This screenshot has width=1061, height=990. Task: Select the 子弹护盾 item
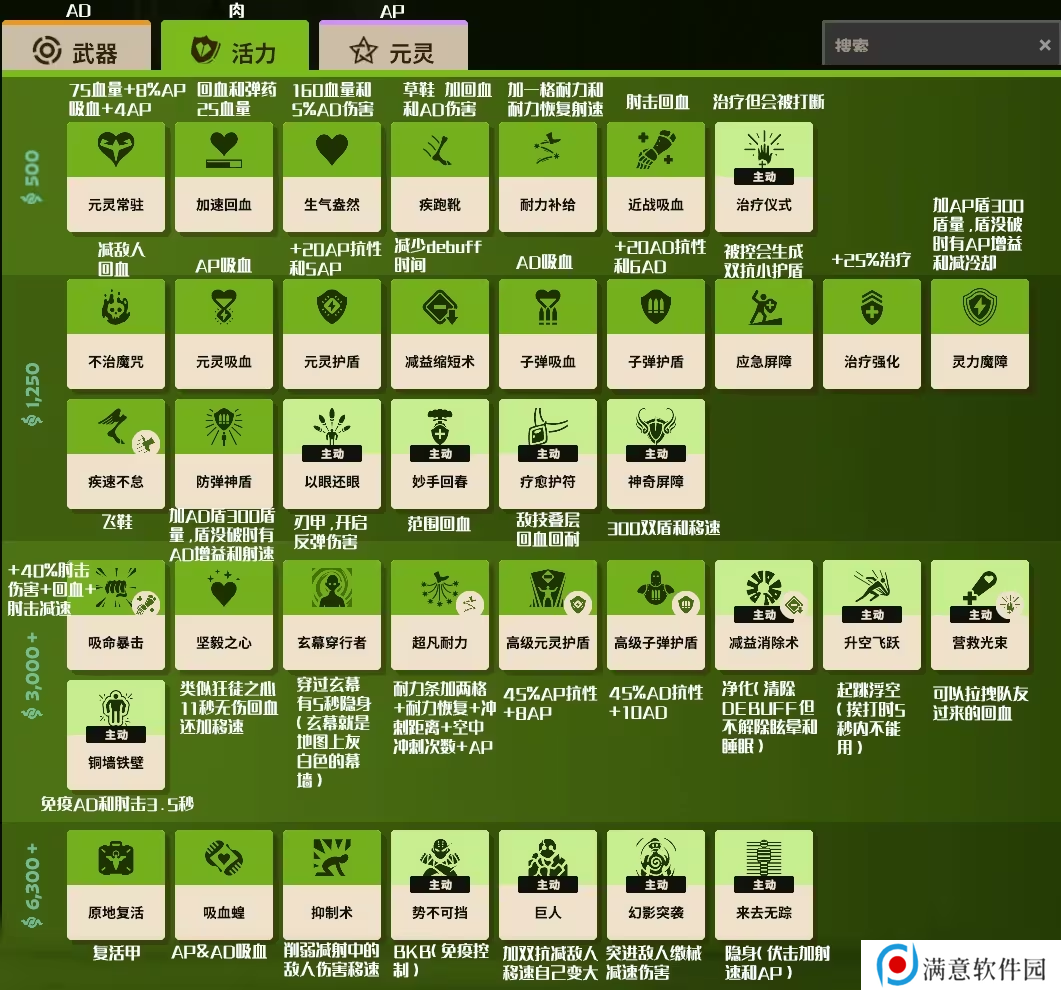click(x=656, y=334)
